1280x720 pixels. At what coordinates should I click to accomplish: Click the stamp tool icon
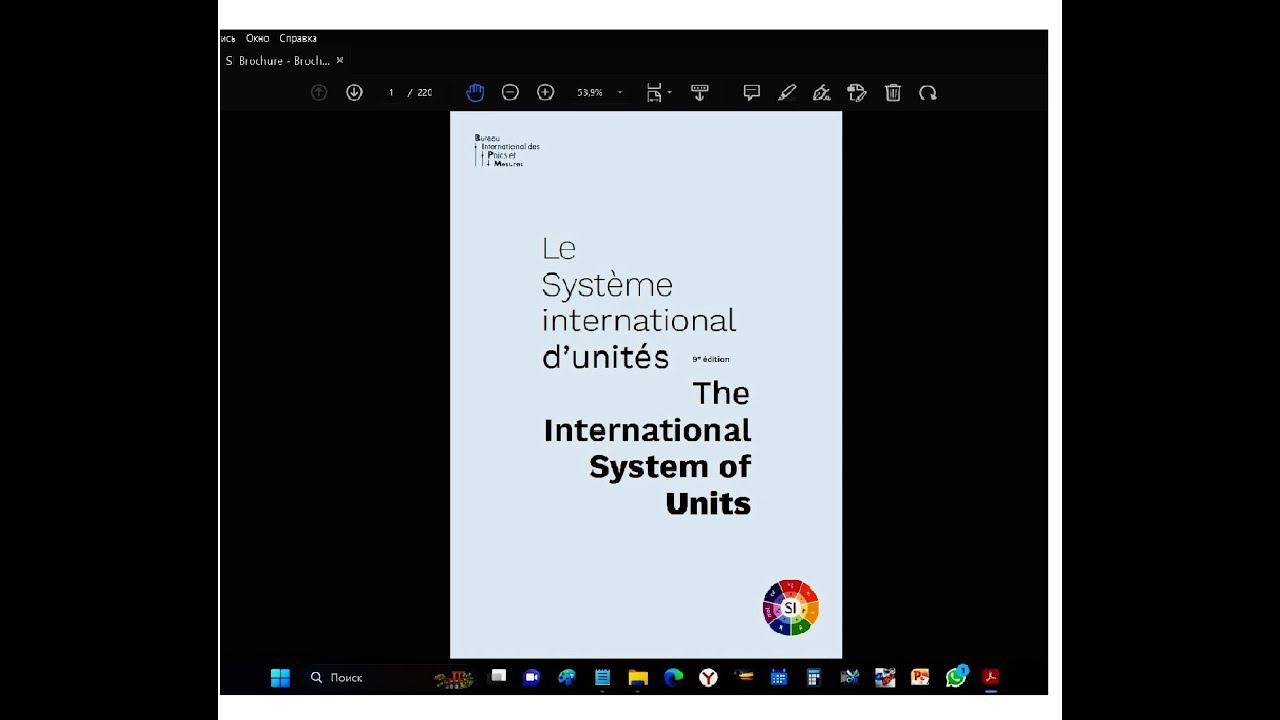coord(857,93)
